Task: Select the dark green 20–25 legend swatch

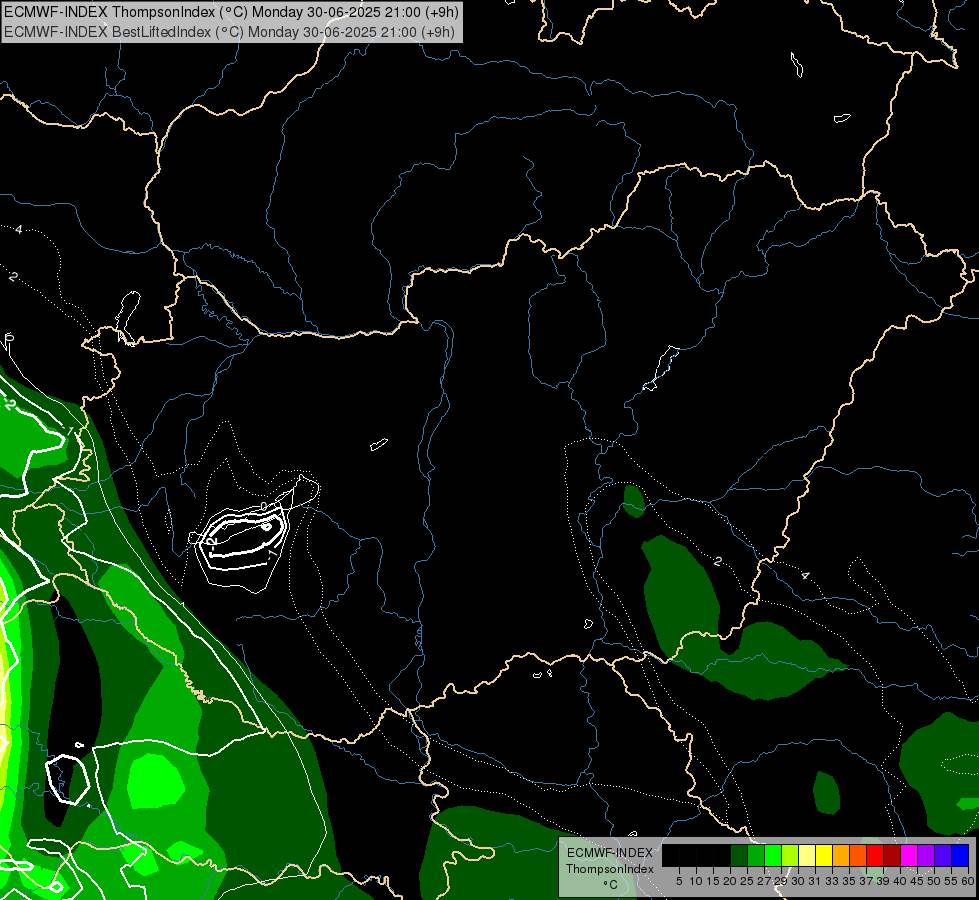Action: (x=739, y=855)
